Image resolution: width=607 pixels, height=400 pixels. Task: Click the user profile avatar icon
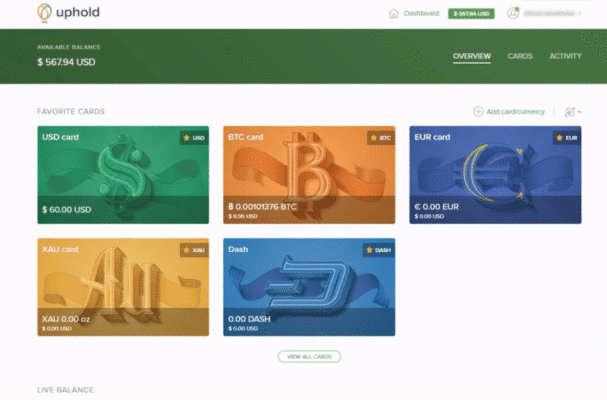coord(513,13)
